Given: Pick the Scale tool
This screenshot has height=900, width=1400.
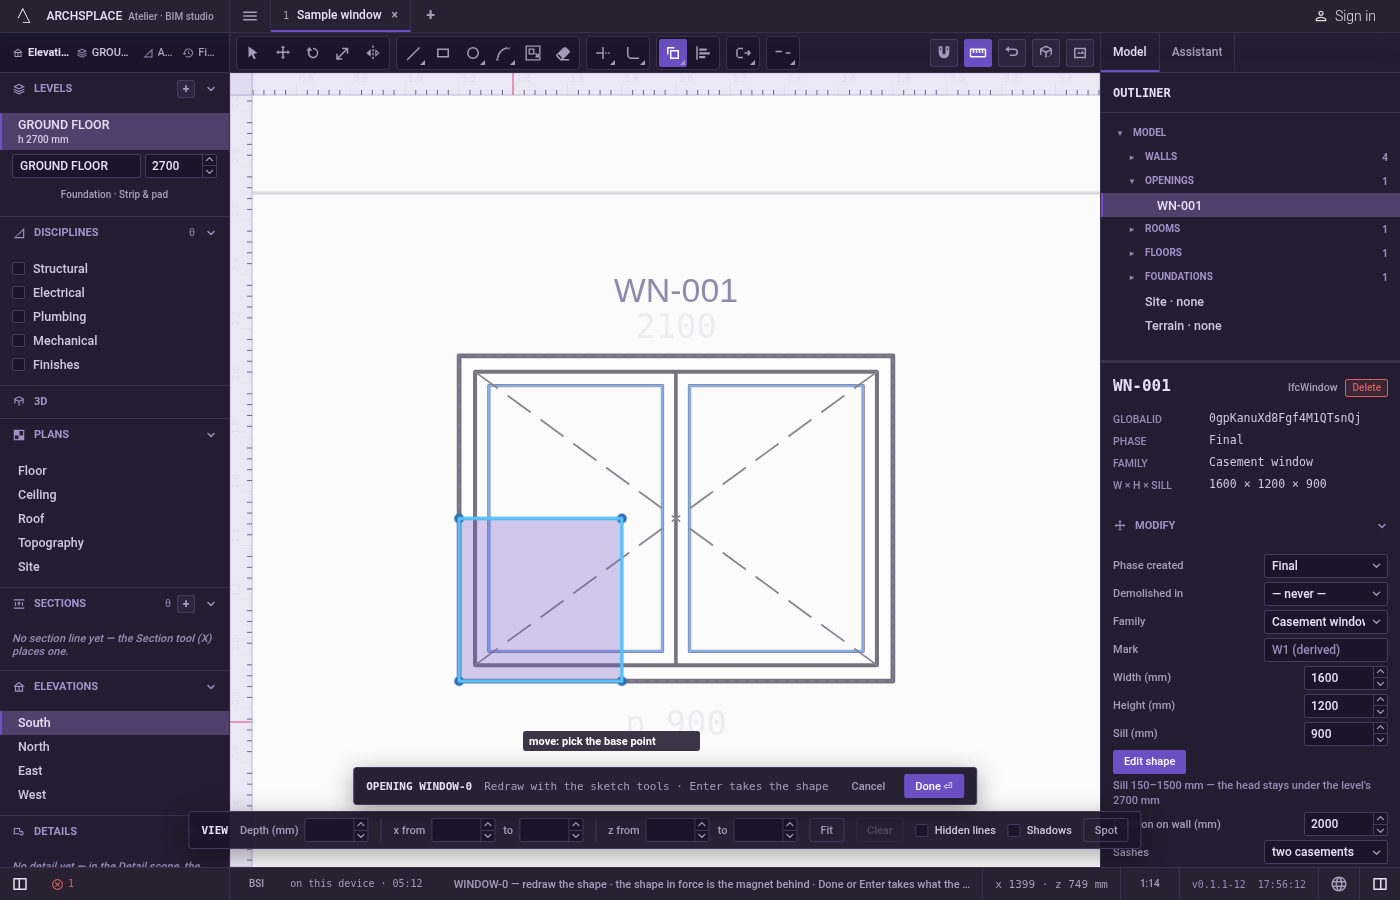Looking at the screenshot, I should point(343,53).
